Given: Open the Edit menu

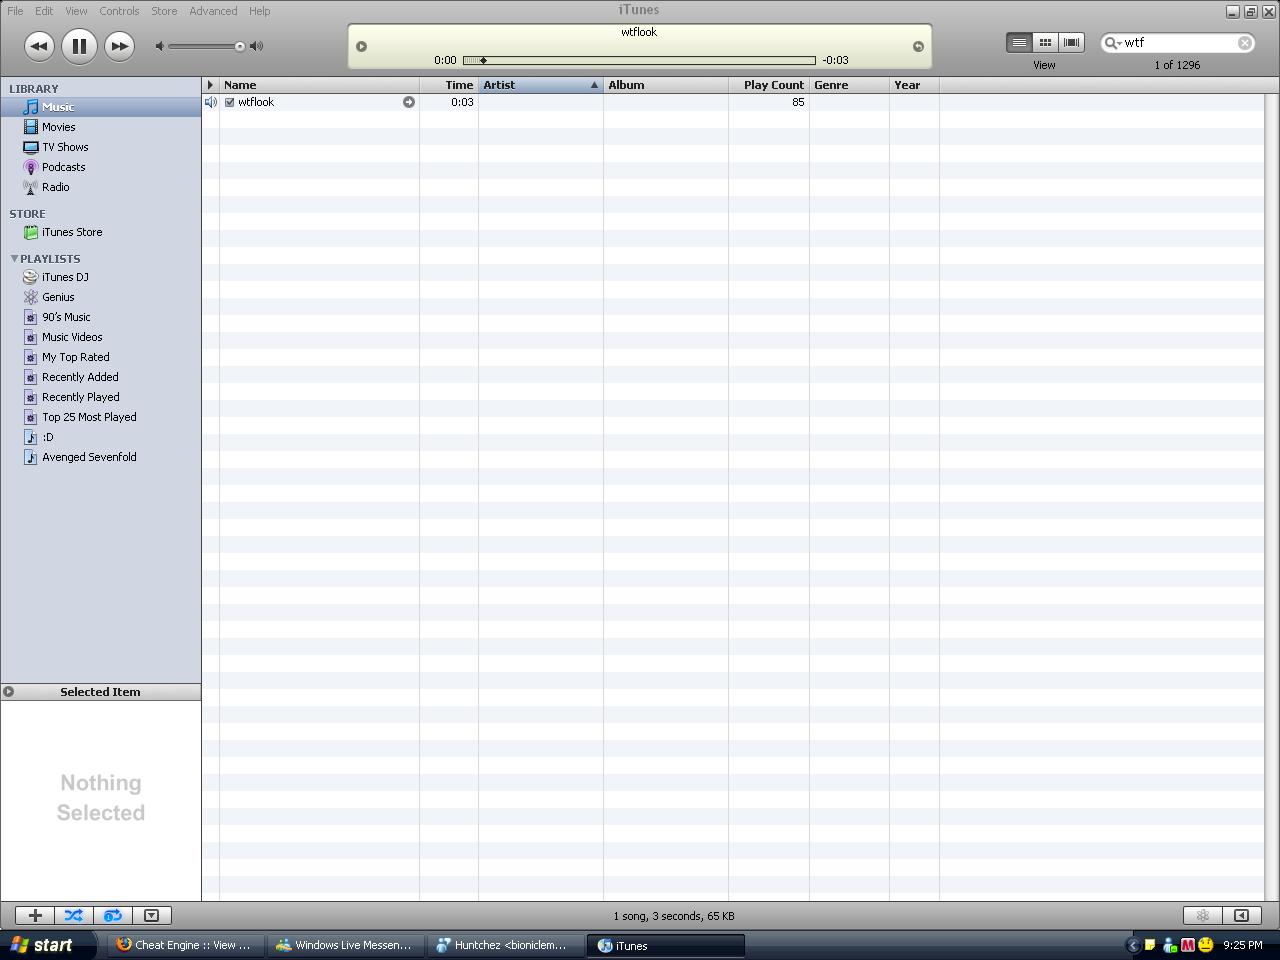Looking at the screenshot, I should pos(44,11).
